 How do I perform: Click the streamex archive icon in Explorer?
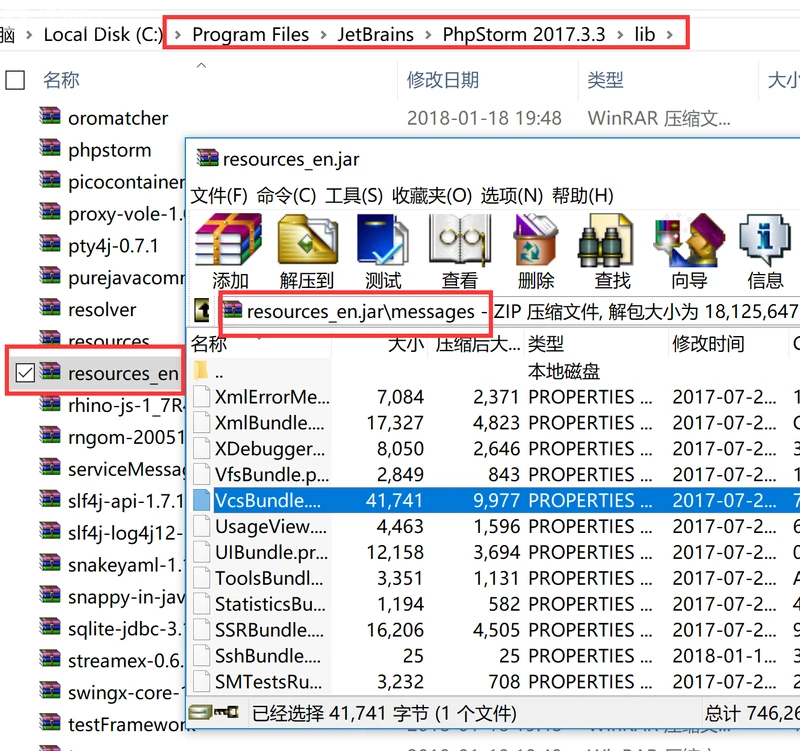coord(50,659)
